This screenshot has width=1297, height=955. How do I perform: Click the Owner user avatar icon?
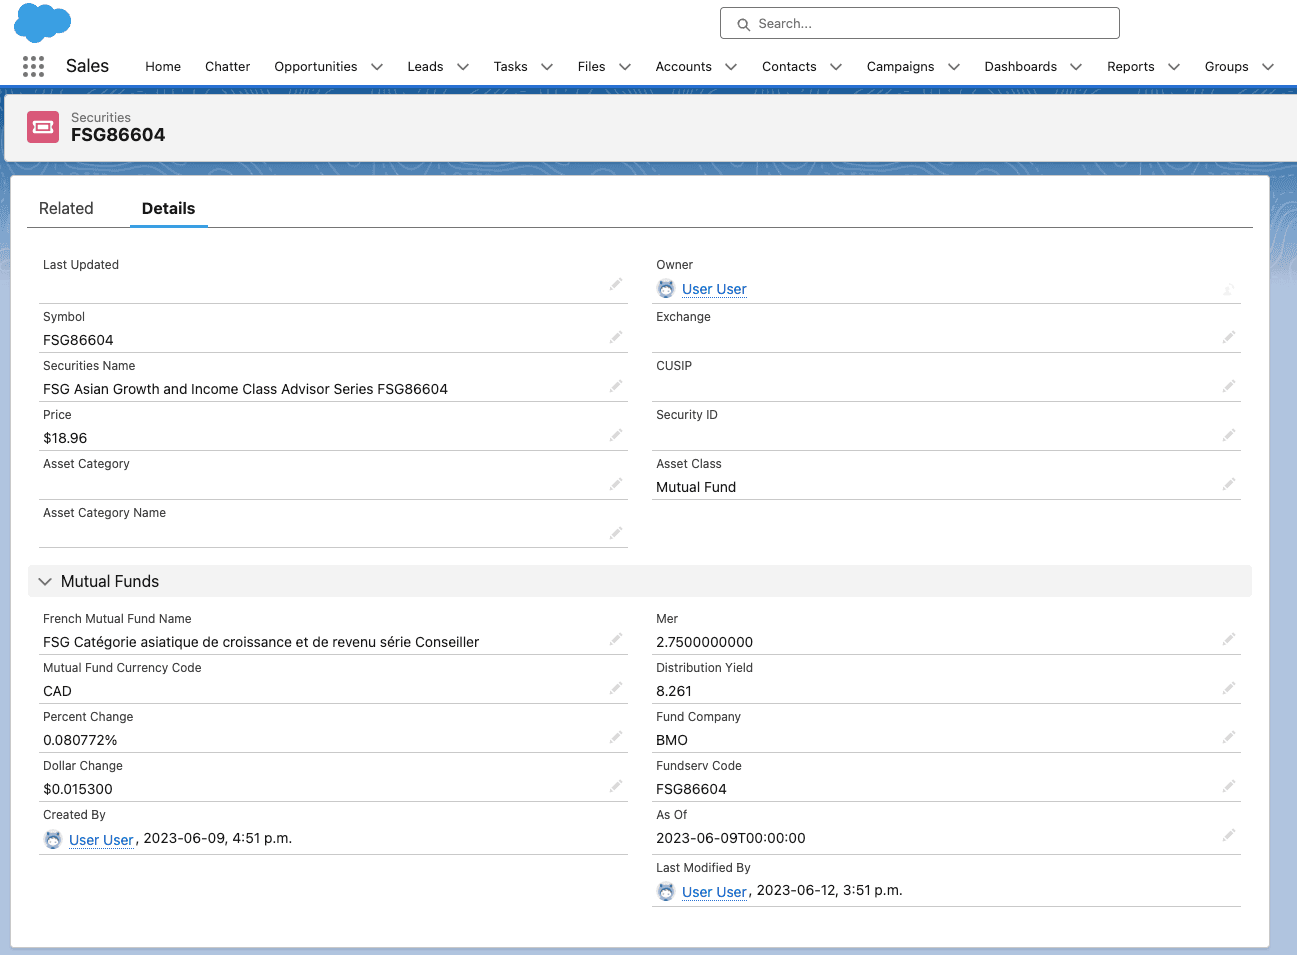(x=666, y=289)
